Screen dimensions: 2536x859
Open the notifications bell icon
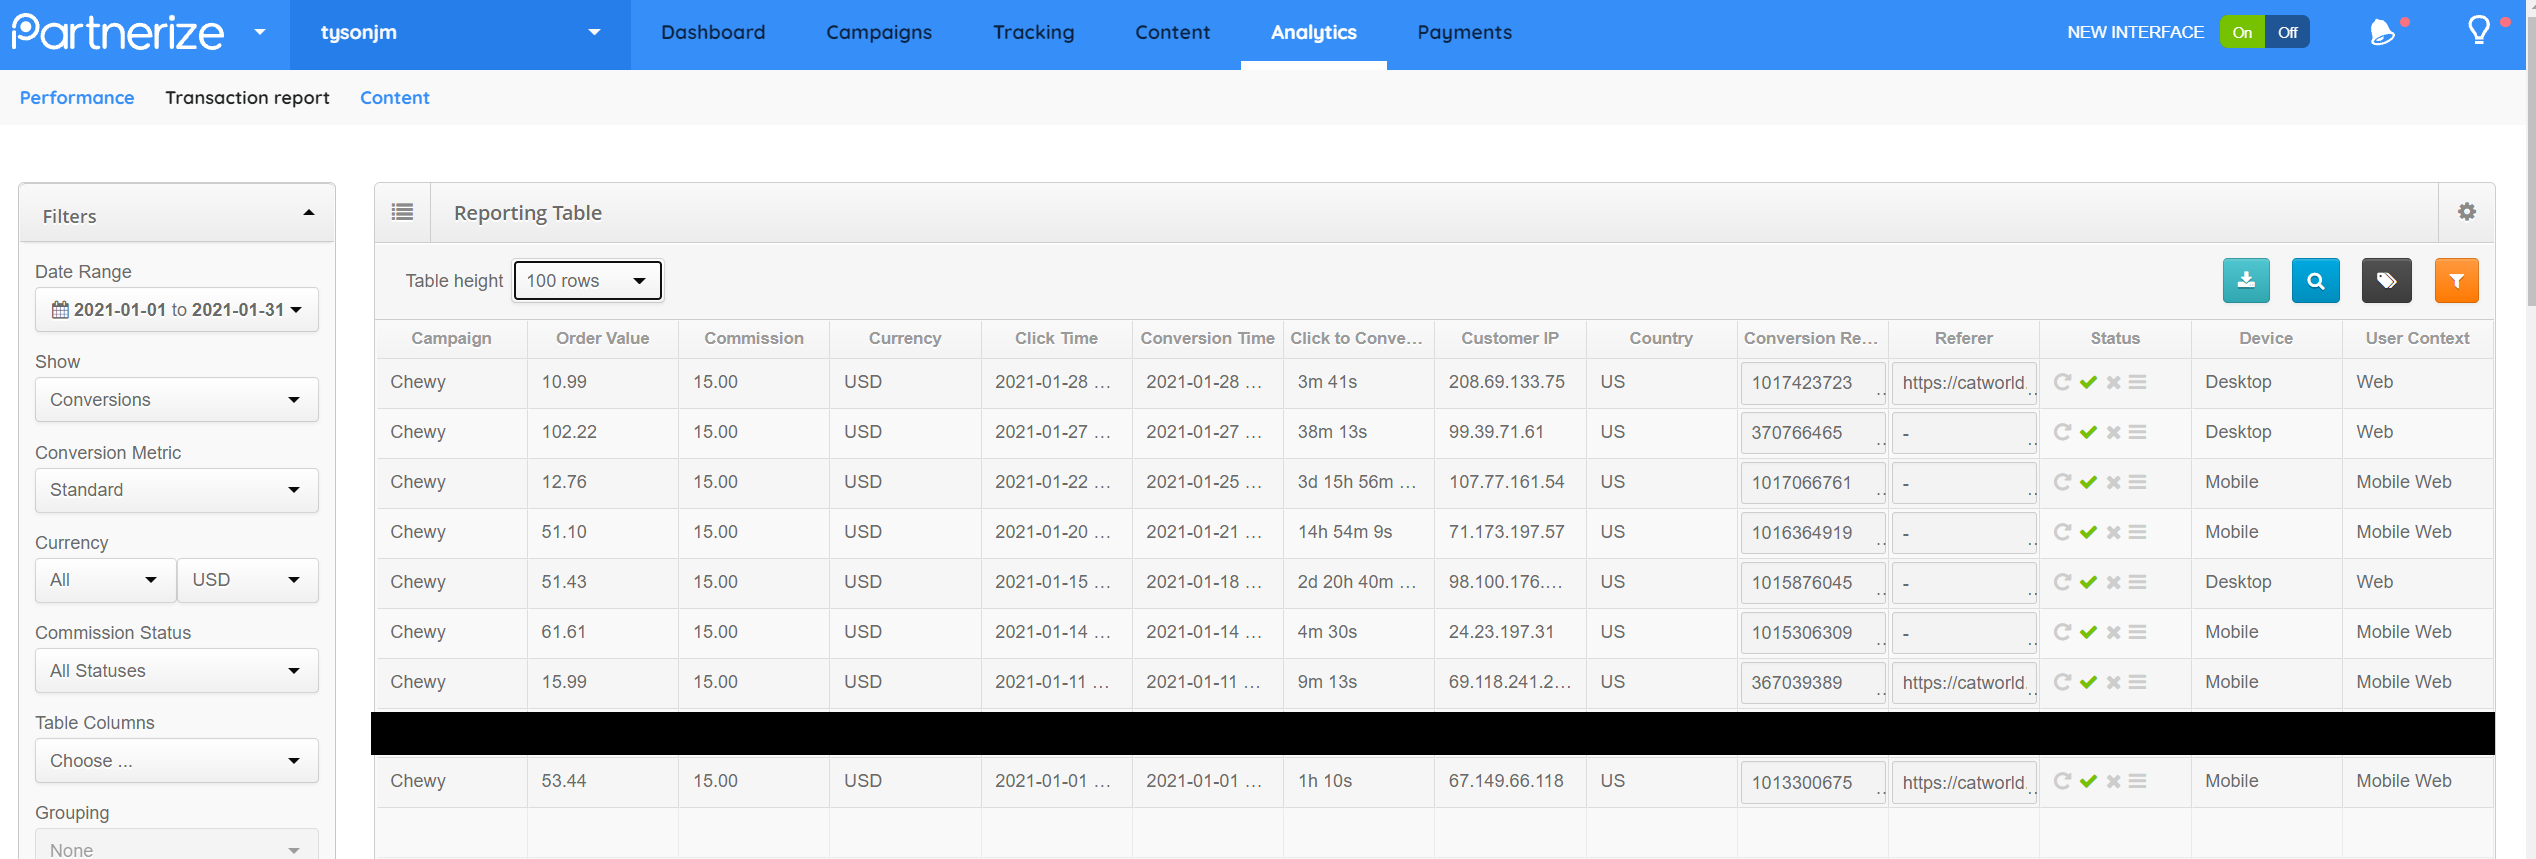pyautogui.click(x=2383, y=32)
